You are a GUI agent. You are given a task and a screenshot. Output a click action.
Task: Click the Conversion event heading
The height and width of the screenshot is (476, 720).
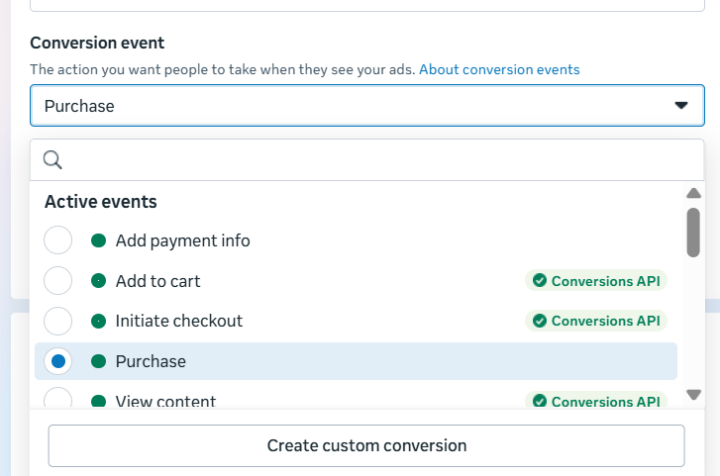coord(97,43)
